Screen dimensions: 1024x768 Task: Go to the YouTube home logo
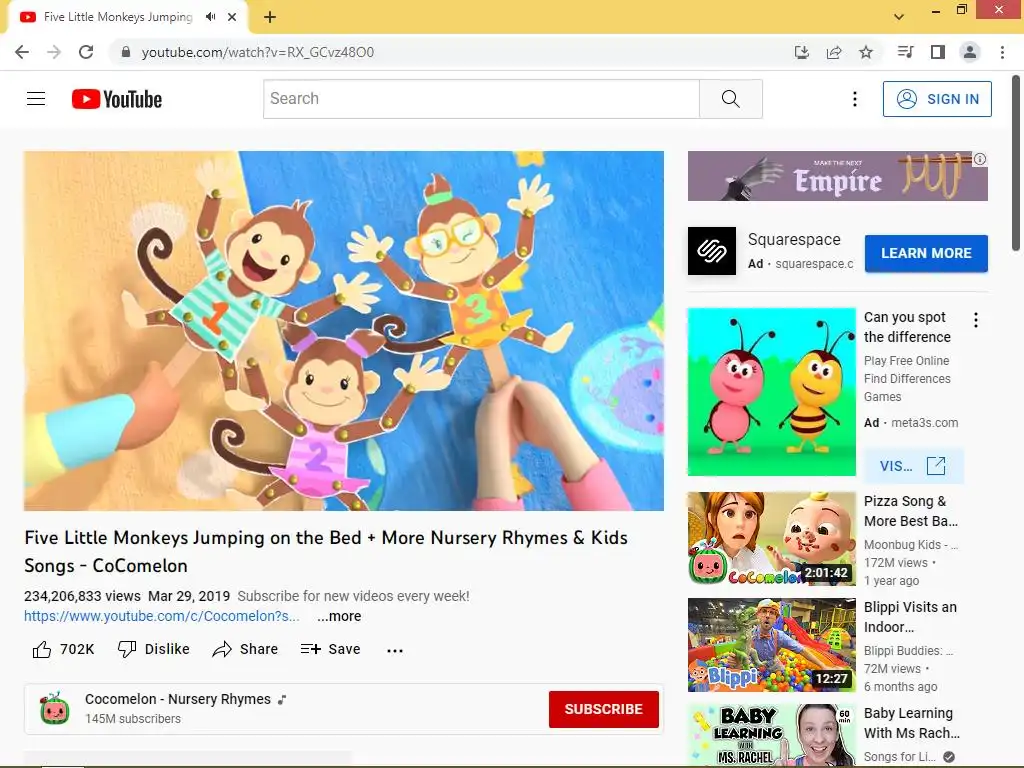coord(117,99)
